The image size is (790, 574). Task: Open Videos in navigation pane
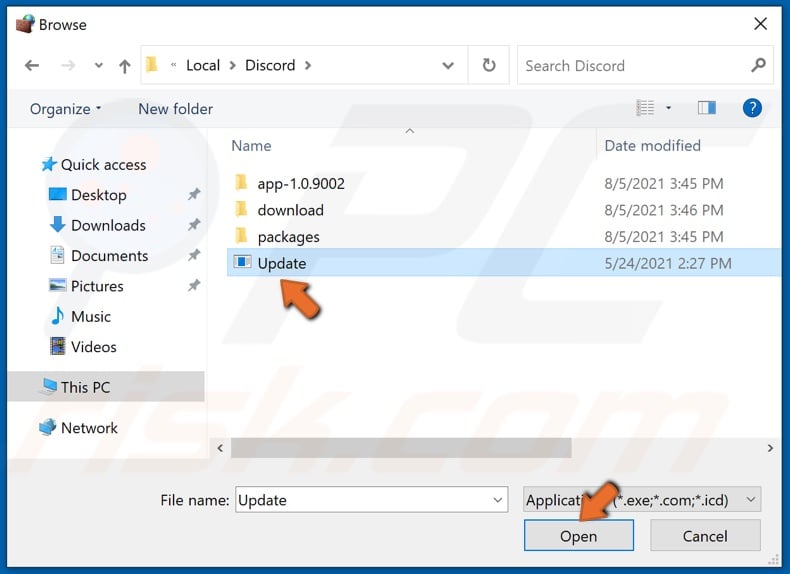84,347
